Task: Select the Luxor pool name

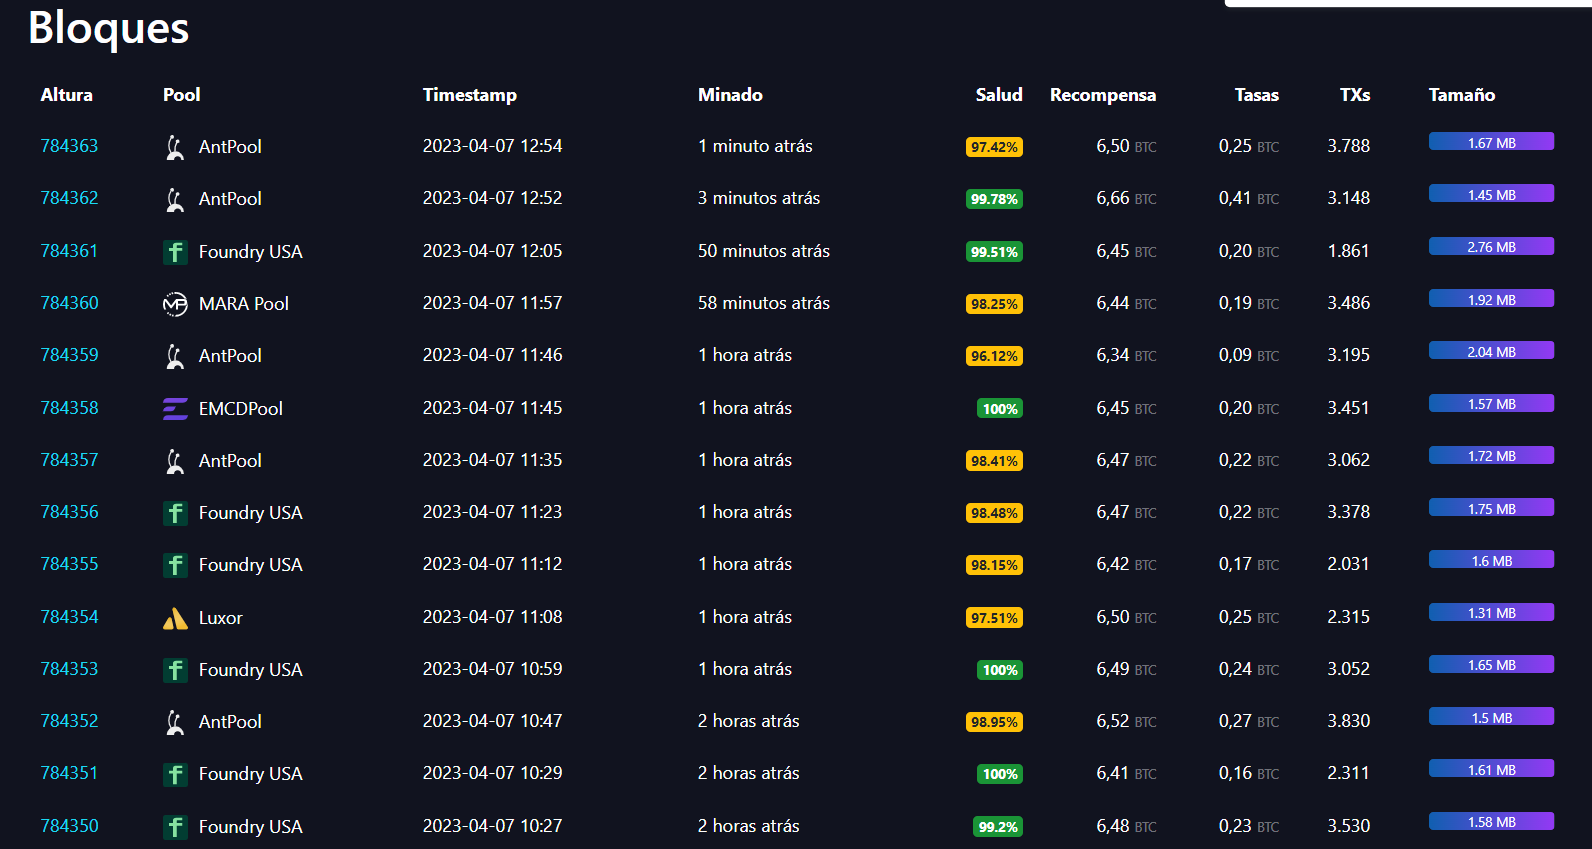Action: 220,618
